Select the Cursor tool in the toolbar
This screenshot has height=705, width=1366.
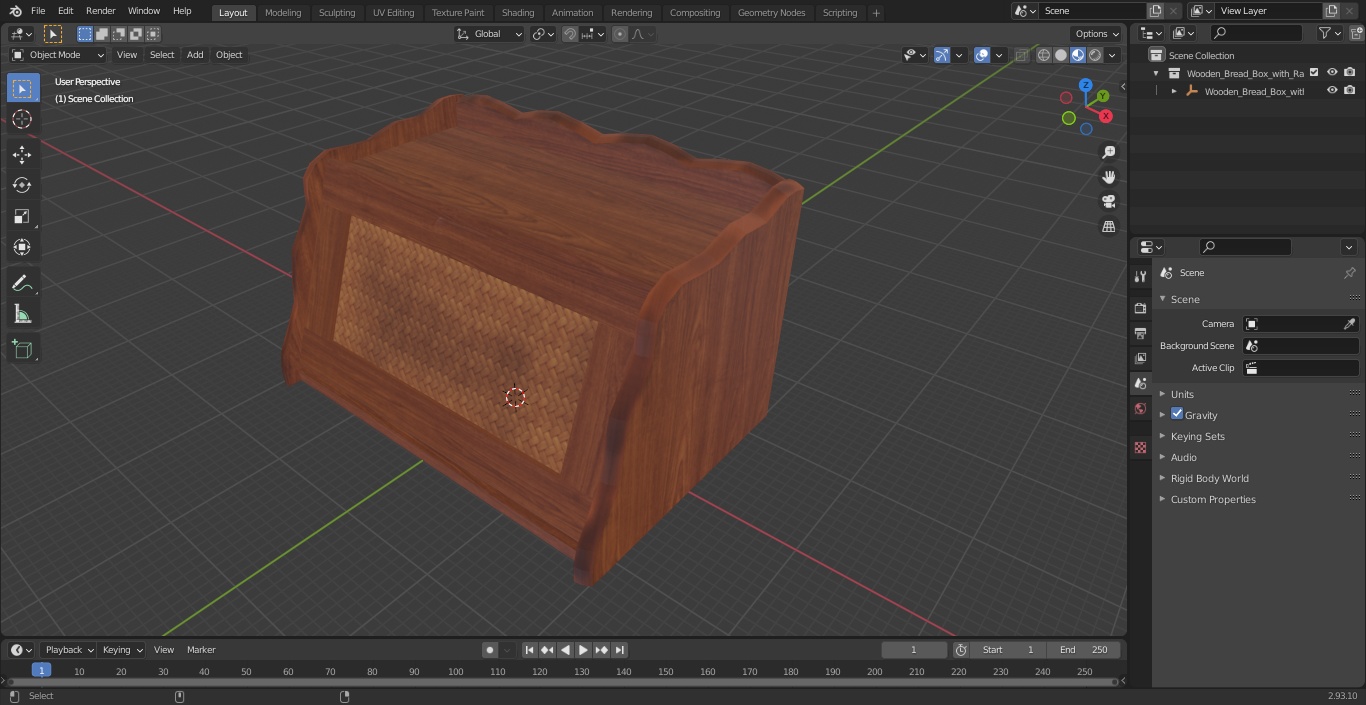[x=22, y=119]
